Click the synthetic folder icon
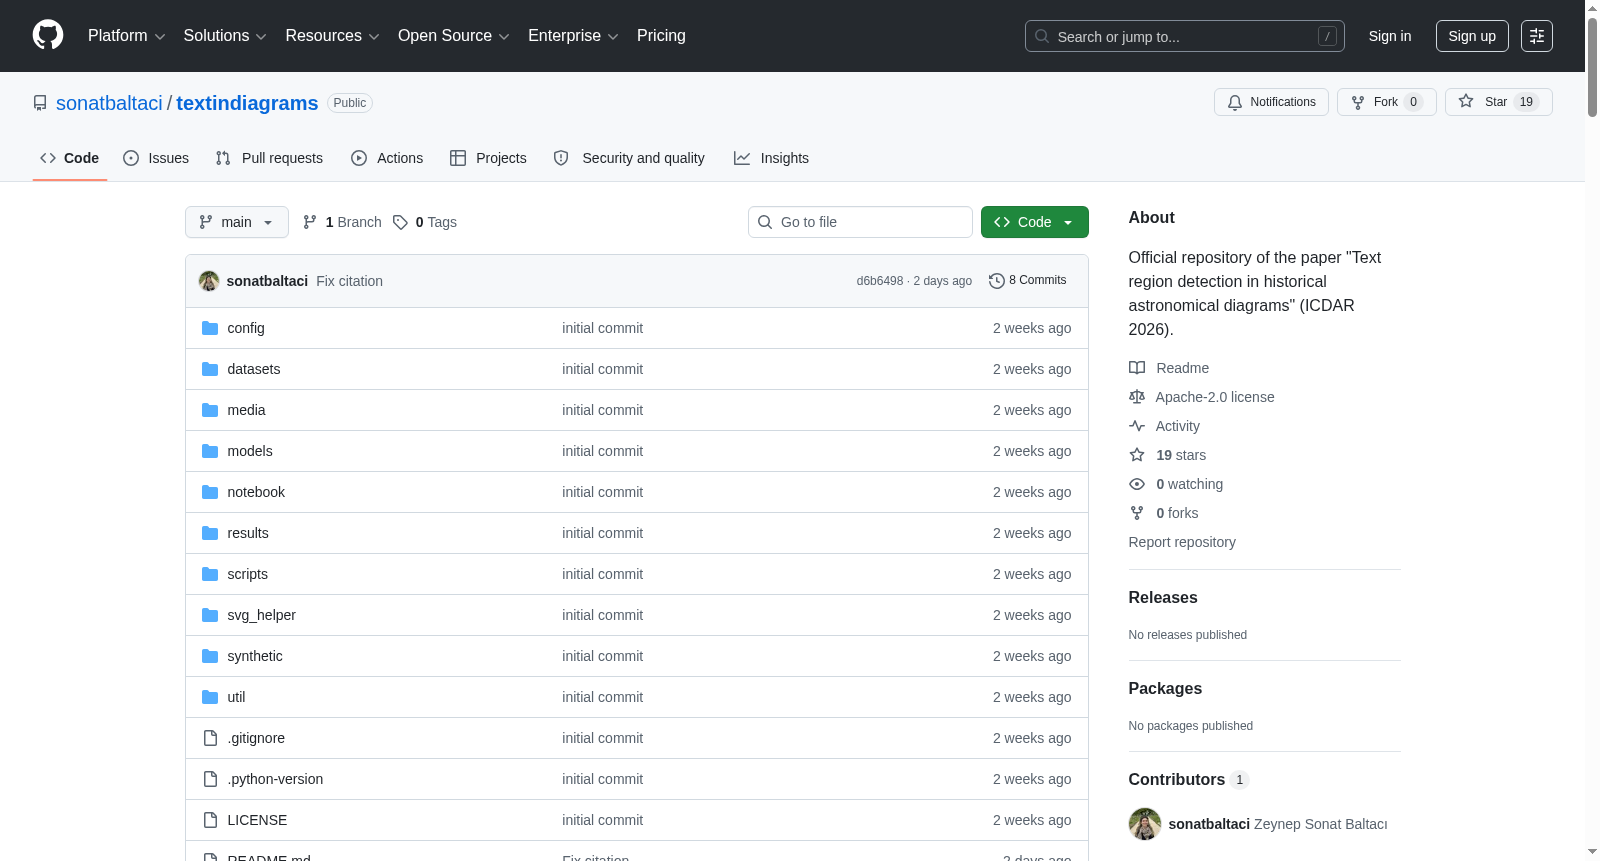The image size is (1600, 861). [x=210, y=656]
